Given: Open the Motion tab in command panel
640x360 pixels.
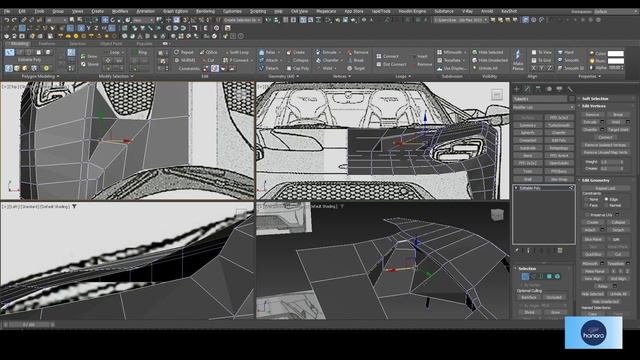Looking at the screenshot, I should [x=549, y=89].
